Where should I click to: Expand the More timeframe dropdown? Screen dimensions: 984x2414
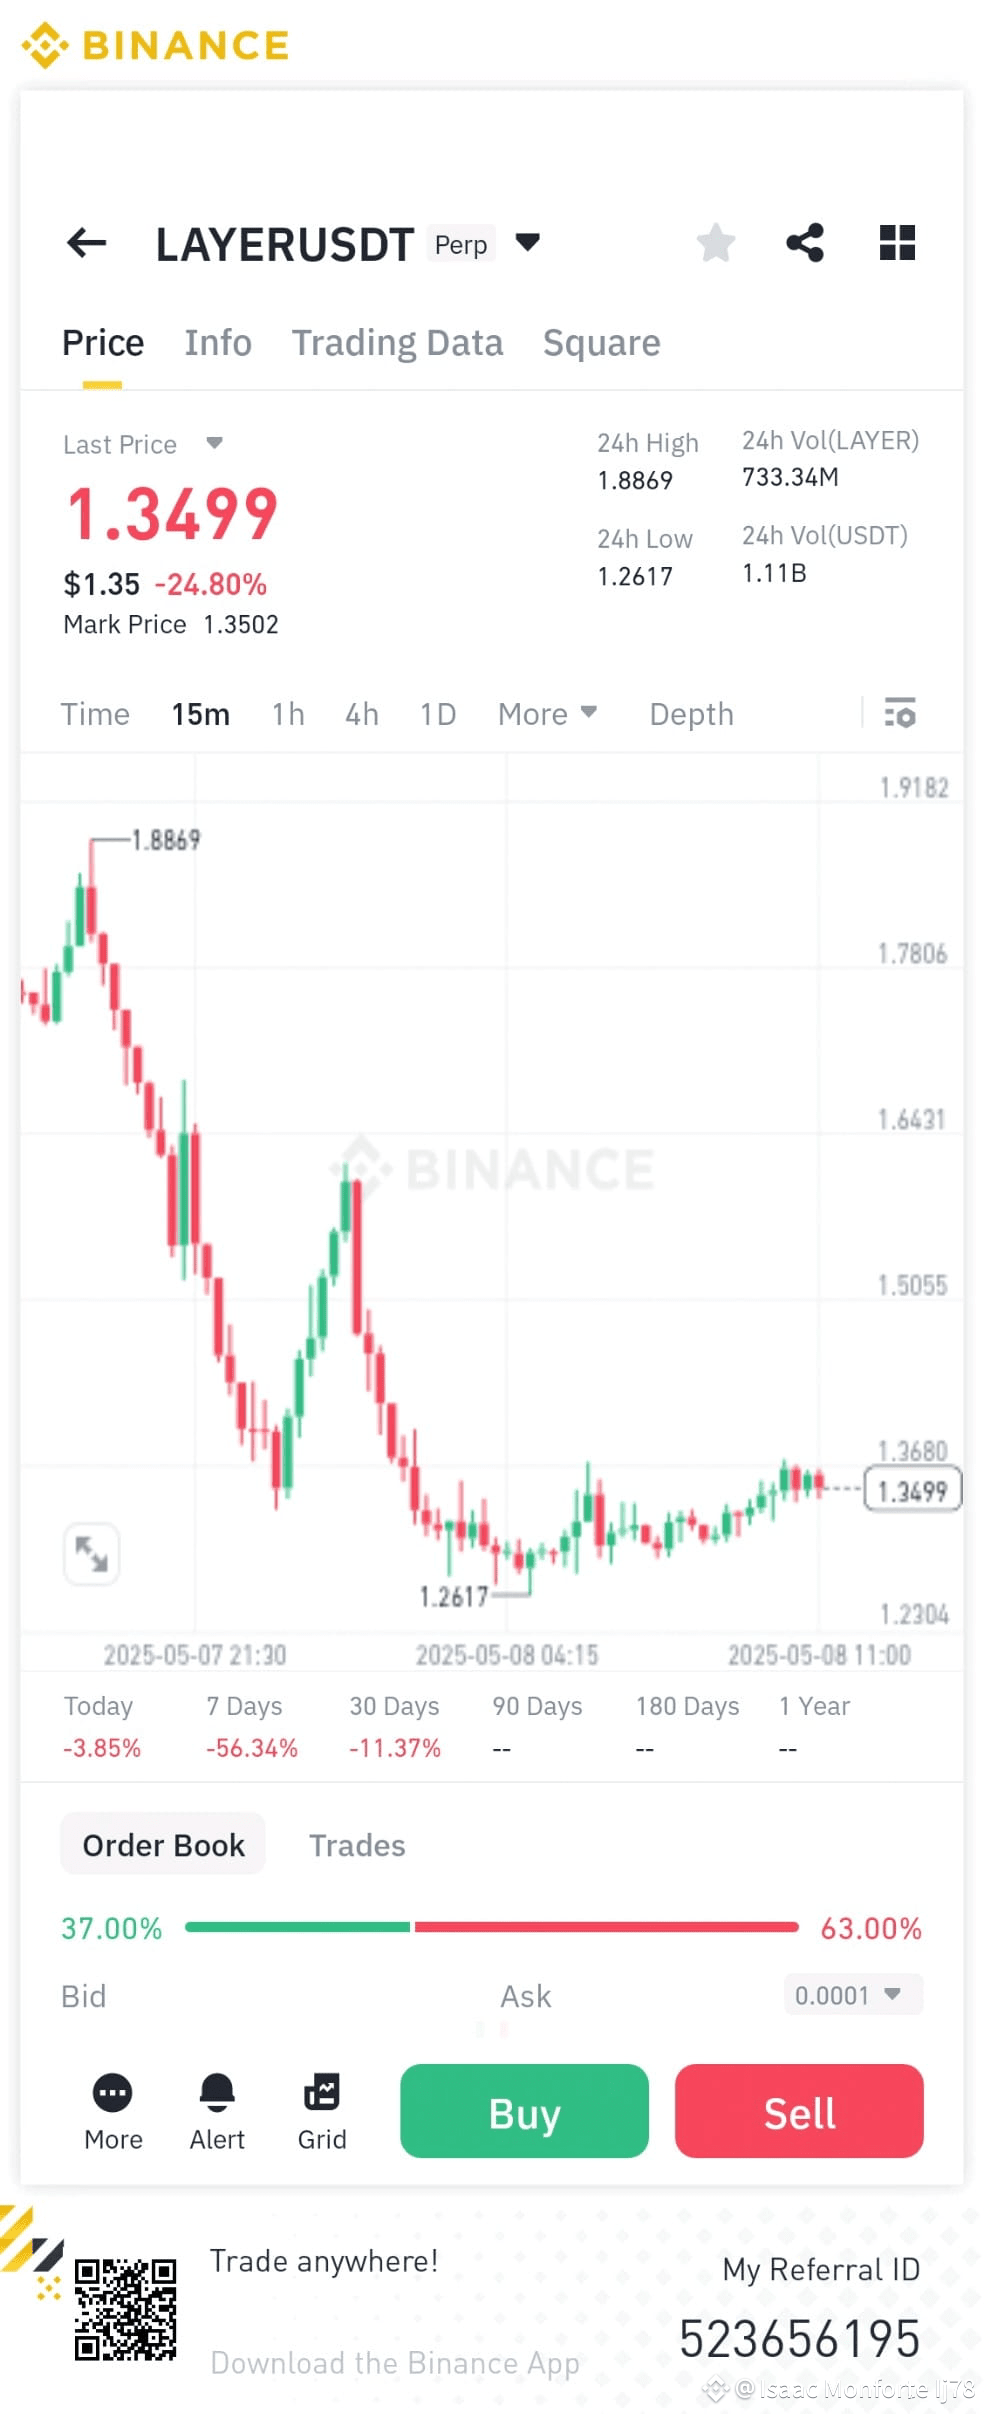point(548,714)
